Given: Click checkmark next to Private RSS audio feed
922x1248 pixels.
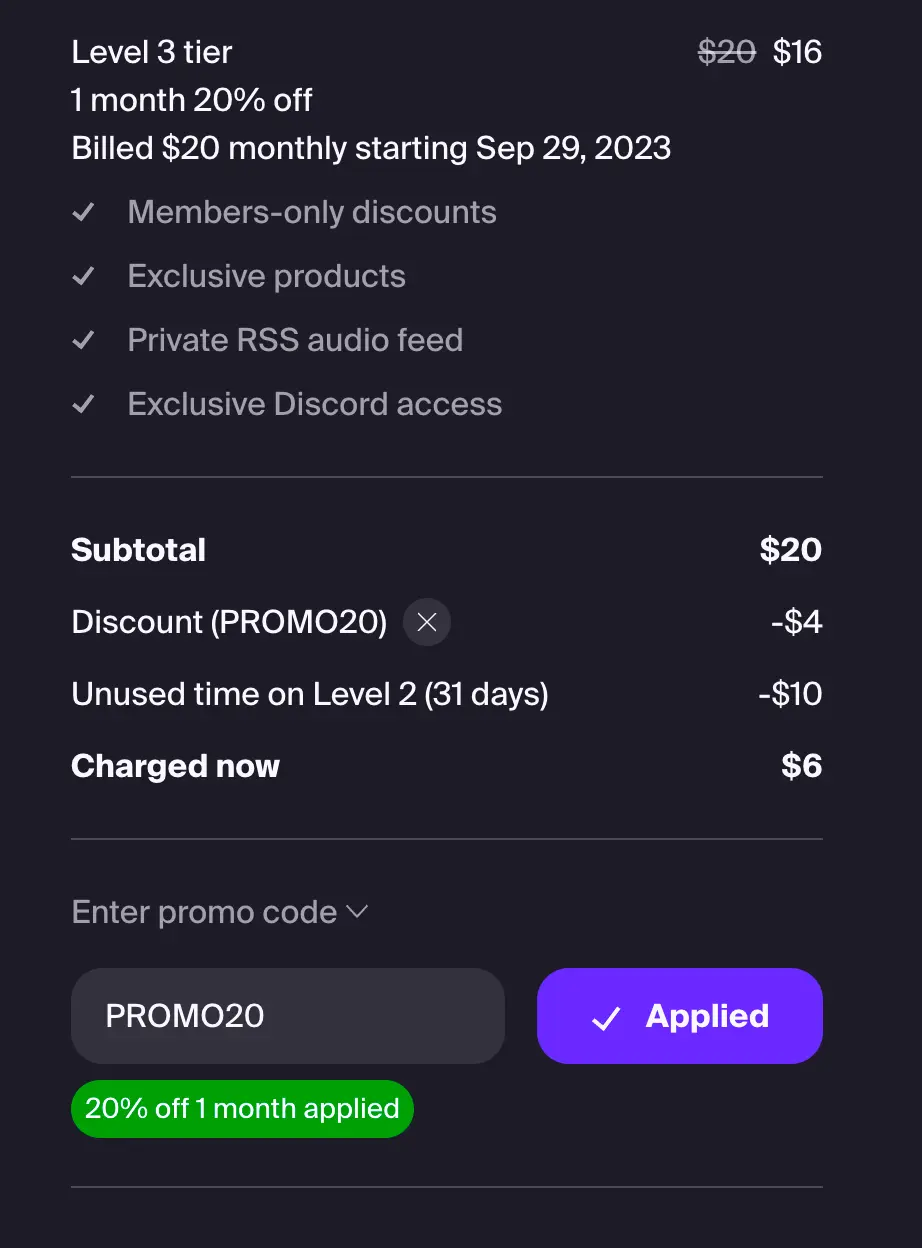Looking at the screenshot, I should [x=84, y=340].
